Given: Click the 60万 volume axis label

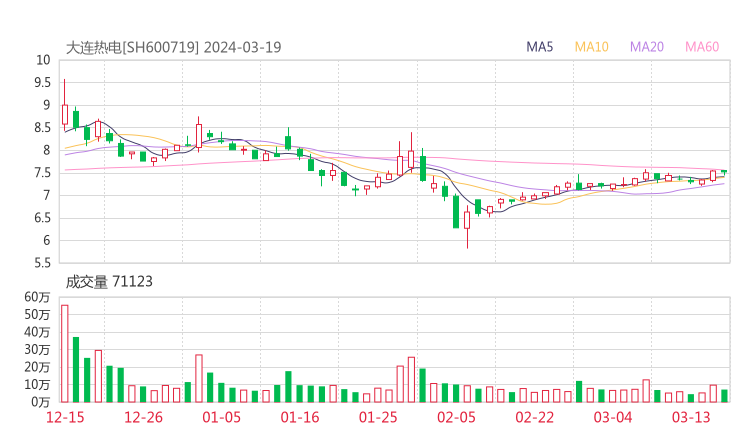Looking at the screenshot, I should point(37,297).
